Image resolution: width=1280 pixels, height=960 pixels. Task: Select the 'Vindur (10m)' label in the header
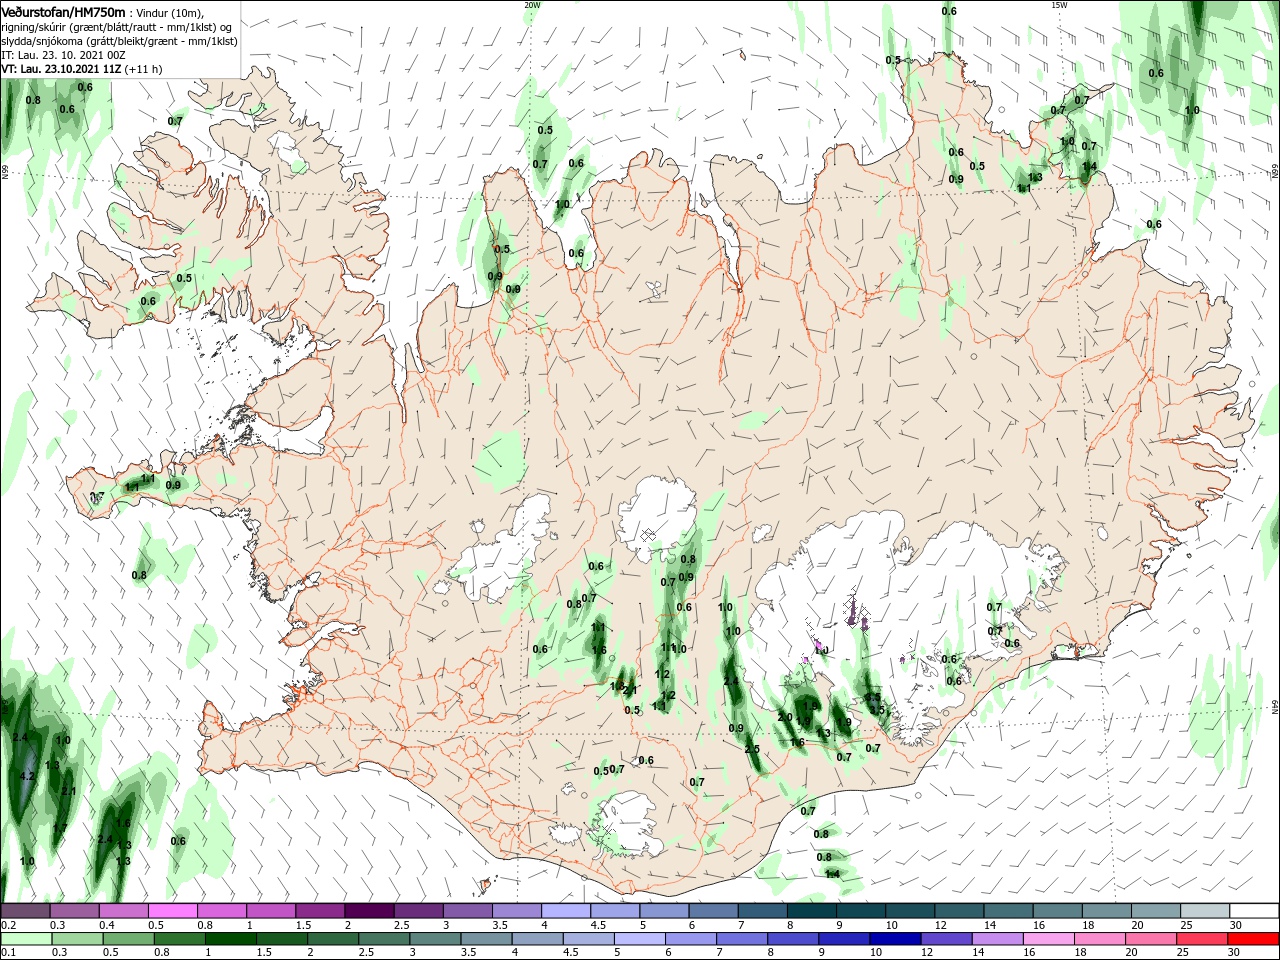[x=171, y=13]
